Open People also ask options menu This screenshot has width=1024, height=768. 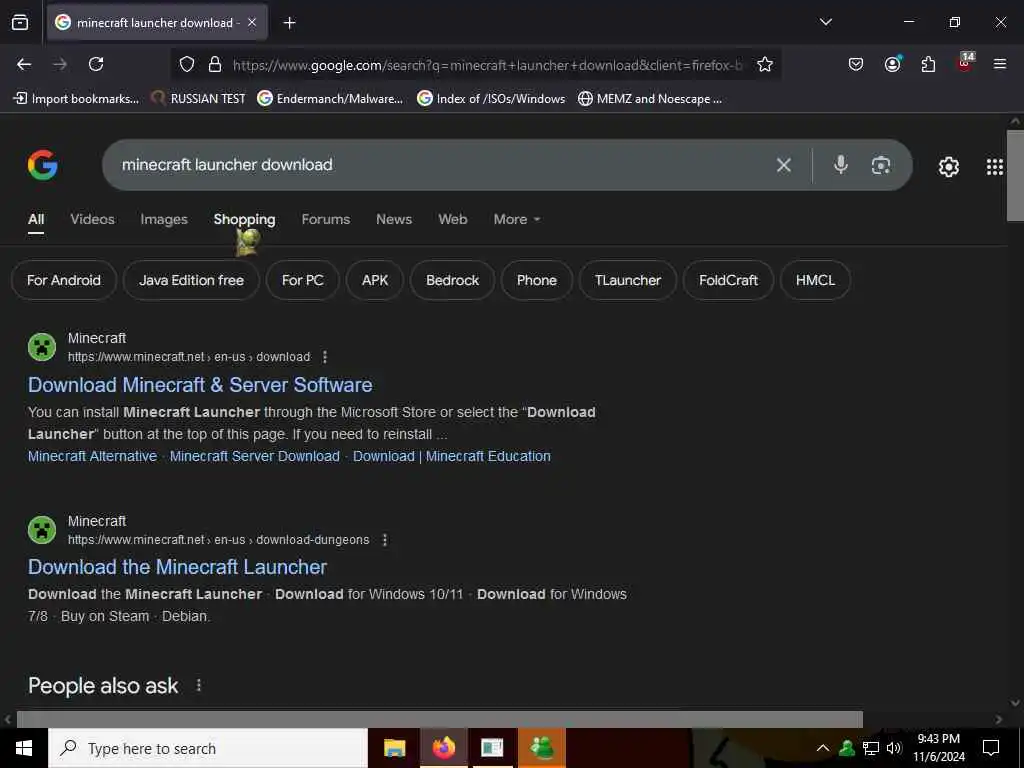pyautogui.click(x=199, y=685)
